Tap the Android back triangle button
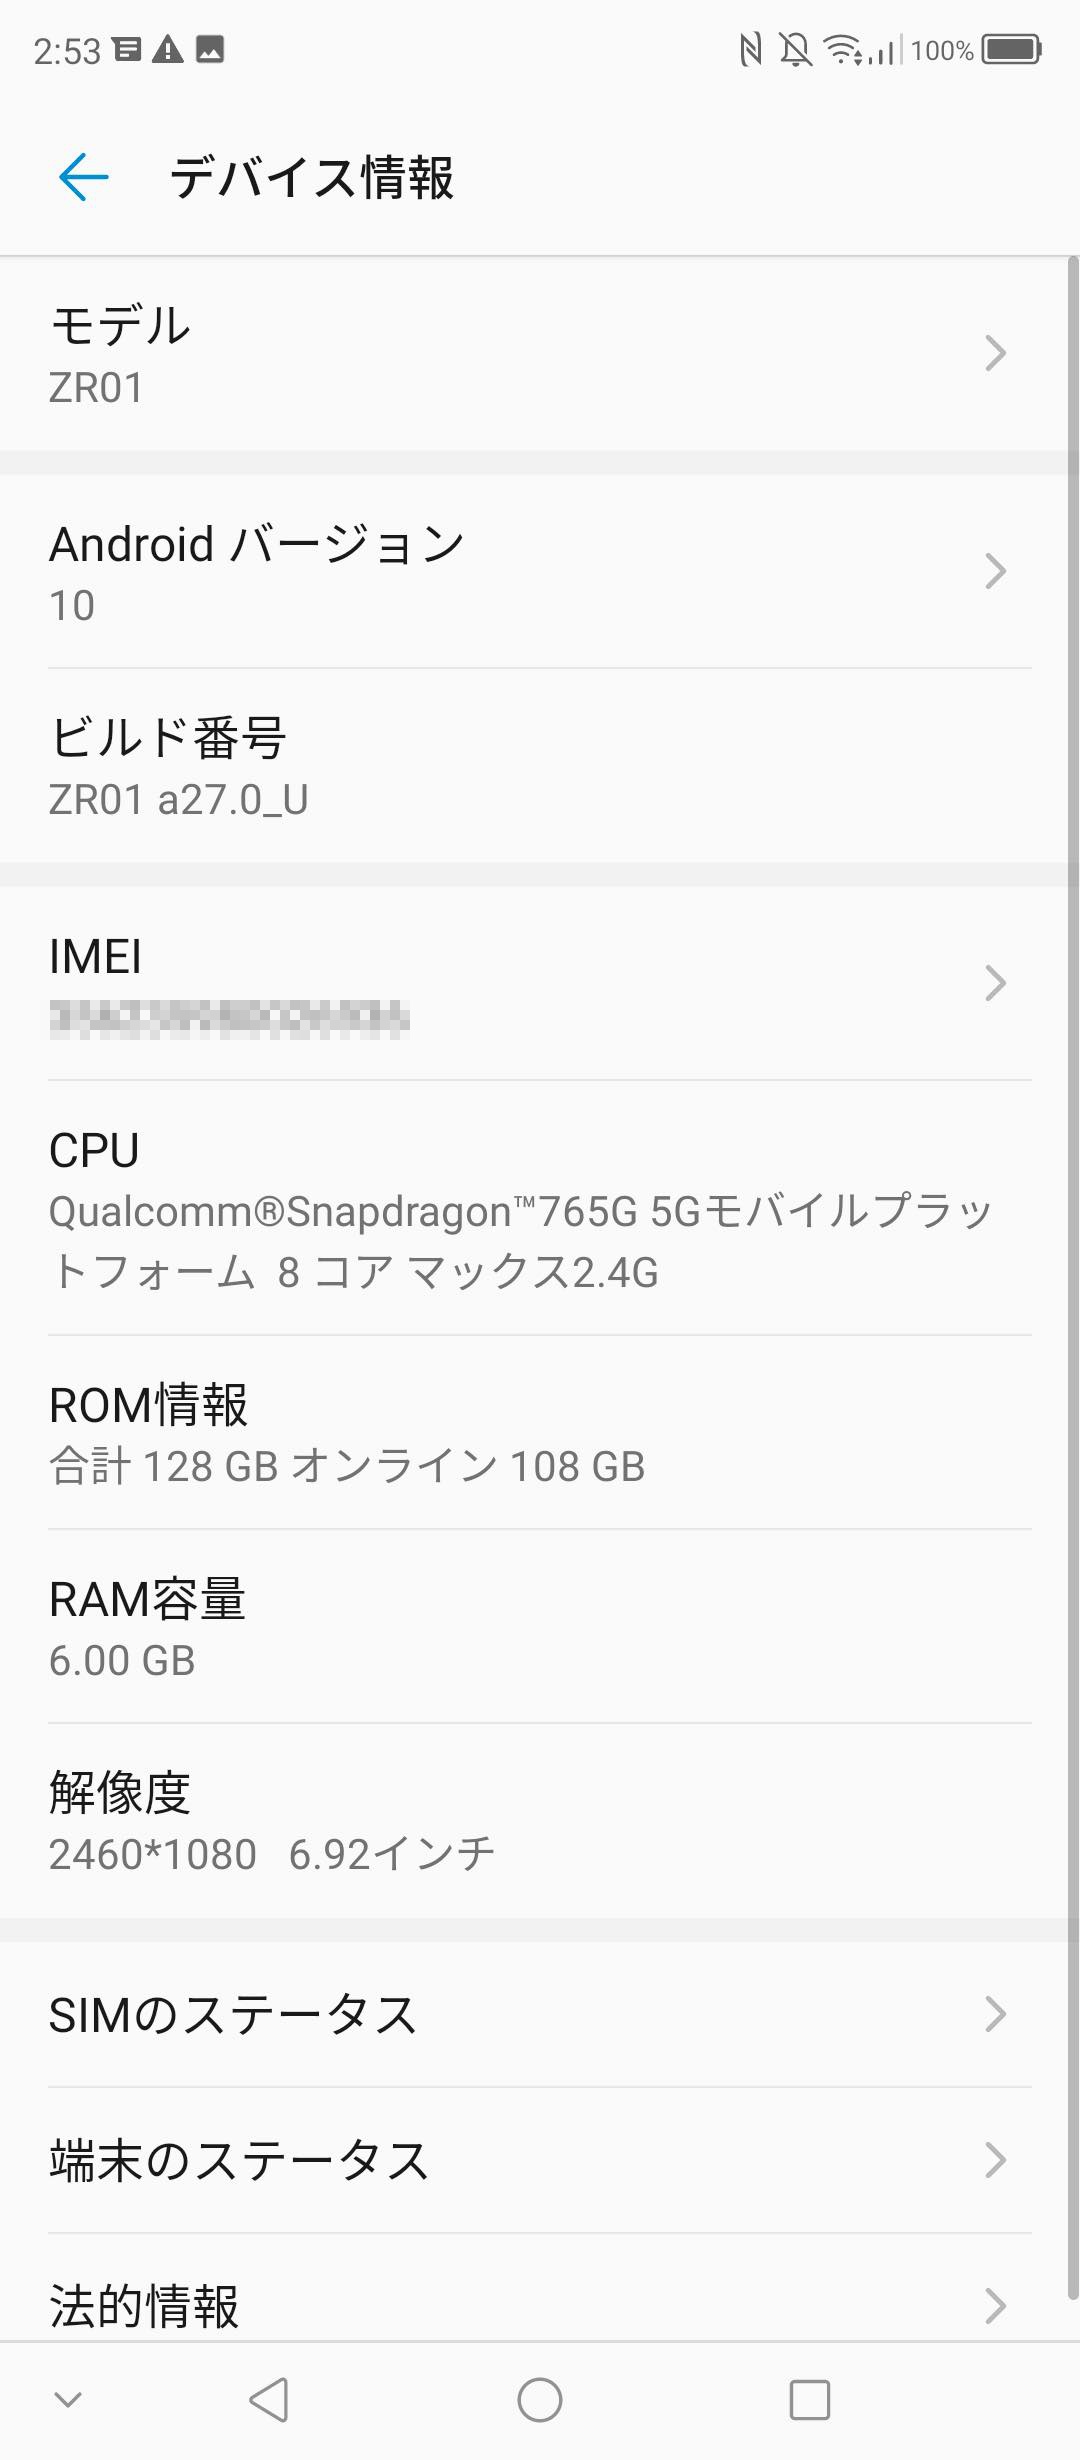This screenshot has width=1080, height=2460. tap(269, 2399)
